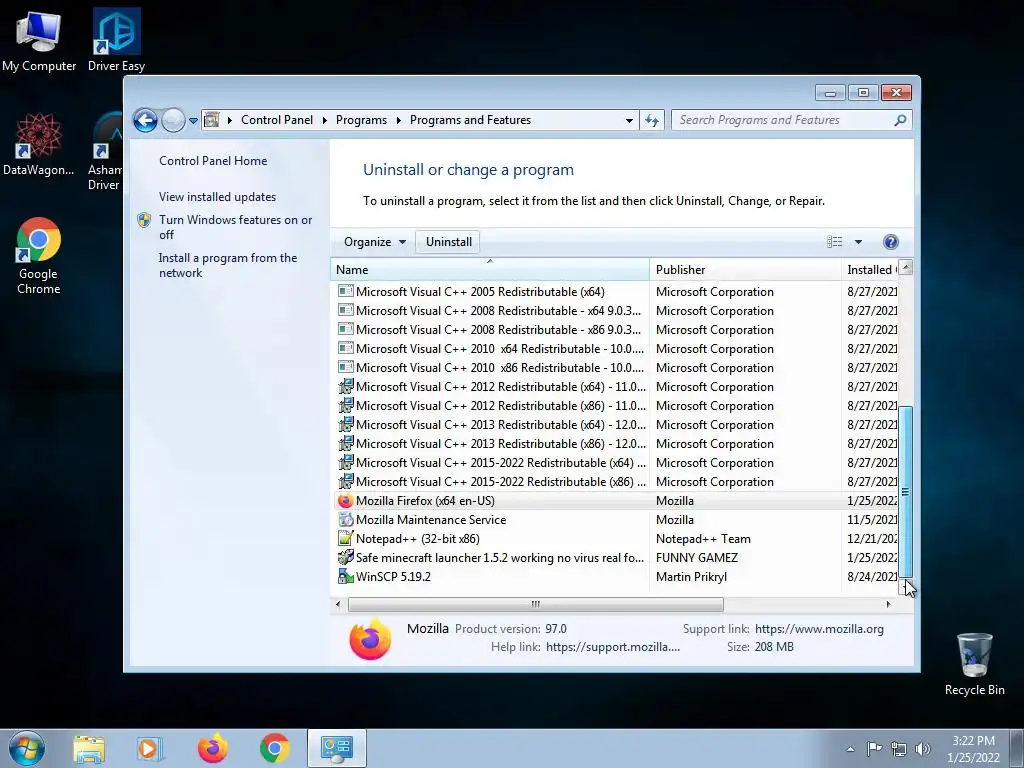The height and width of the screenshot is (768, 1024).
Task: Click FUNNY GAMEZ publisher cell
Action: point(696,558)
